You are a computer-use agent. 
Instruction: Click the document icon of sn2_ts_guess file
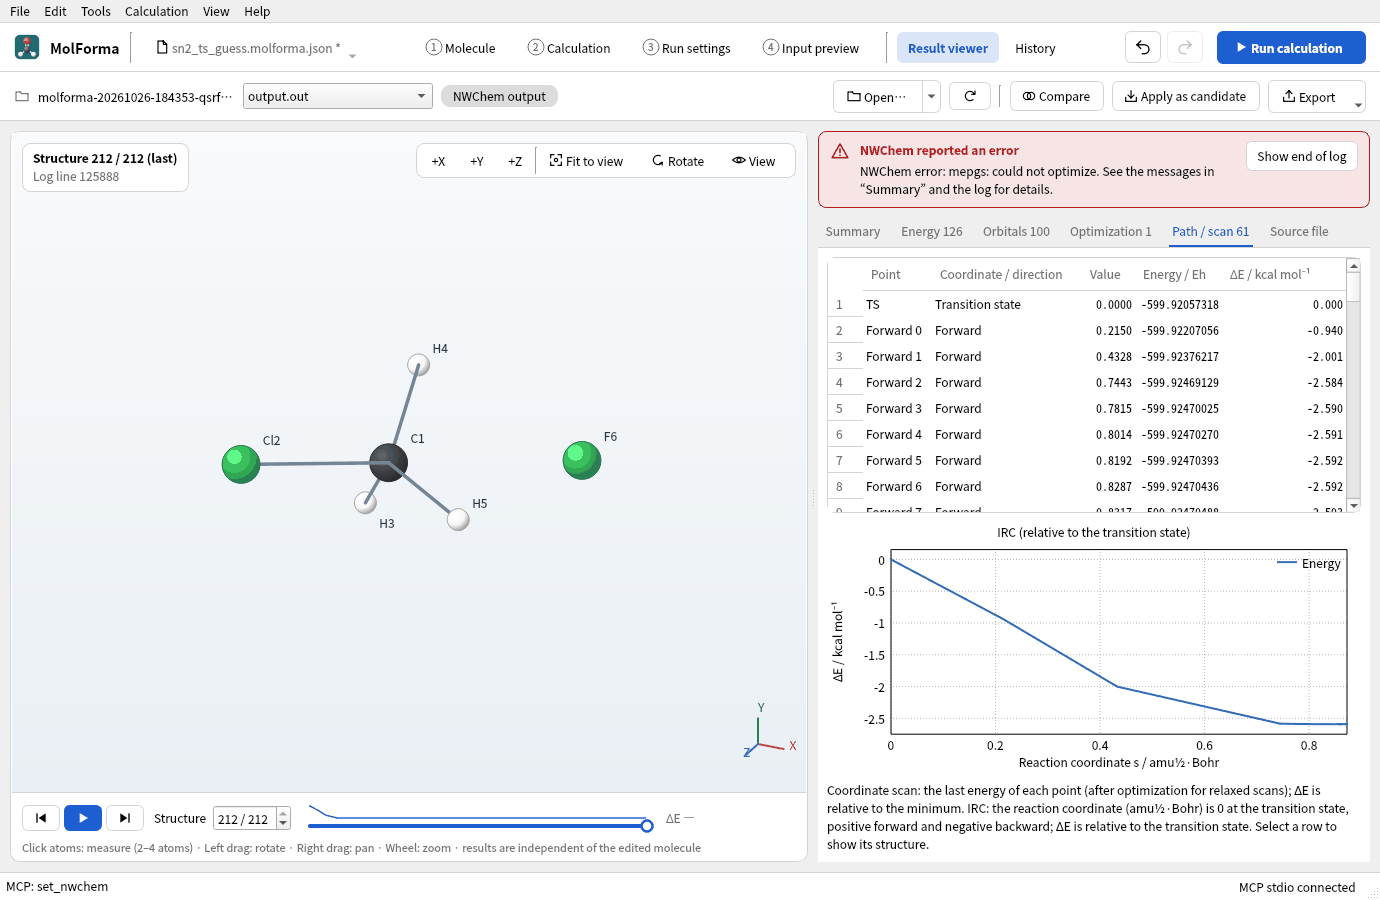click(162, 47)
